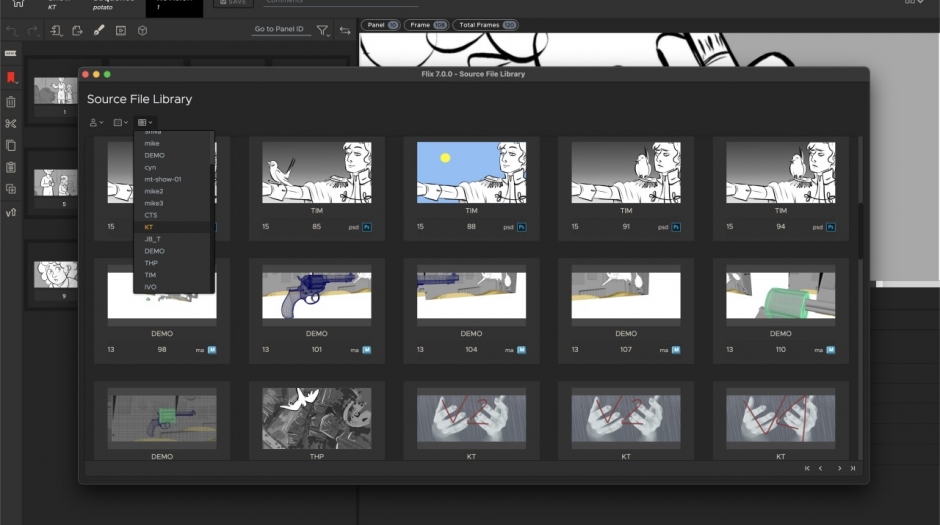This screenshot has width=940, height=525.
Task: Click the clipboard paste icon in the sidebar
Action: tap(11, 167)
